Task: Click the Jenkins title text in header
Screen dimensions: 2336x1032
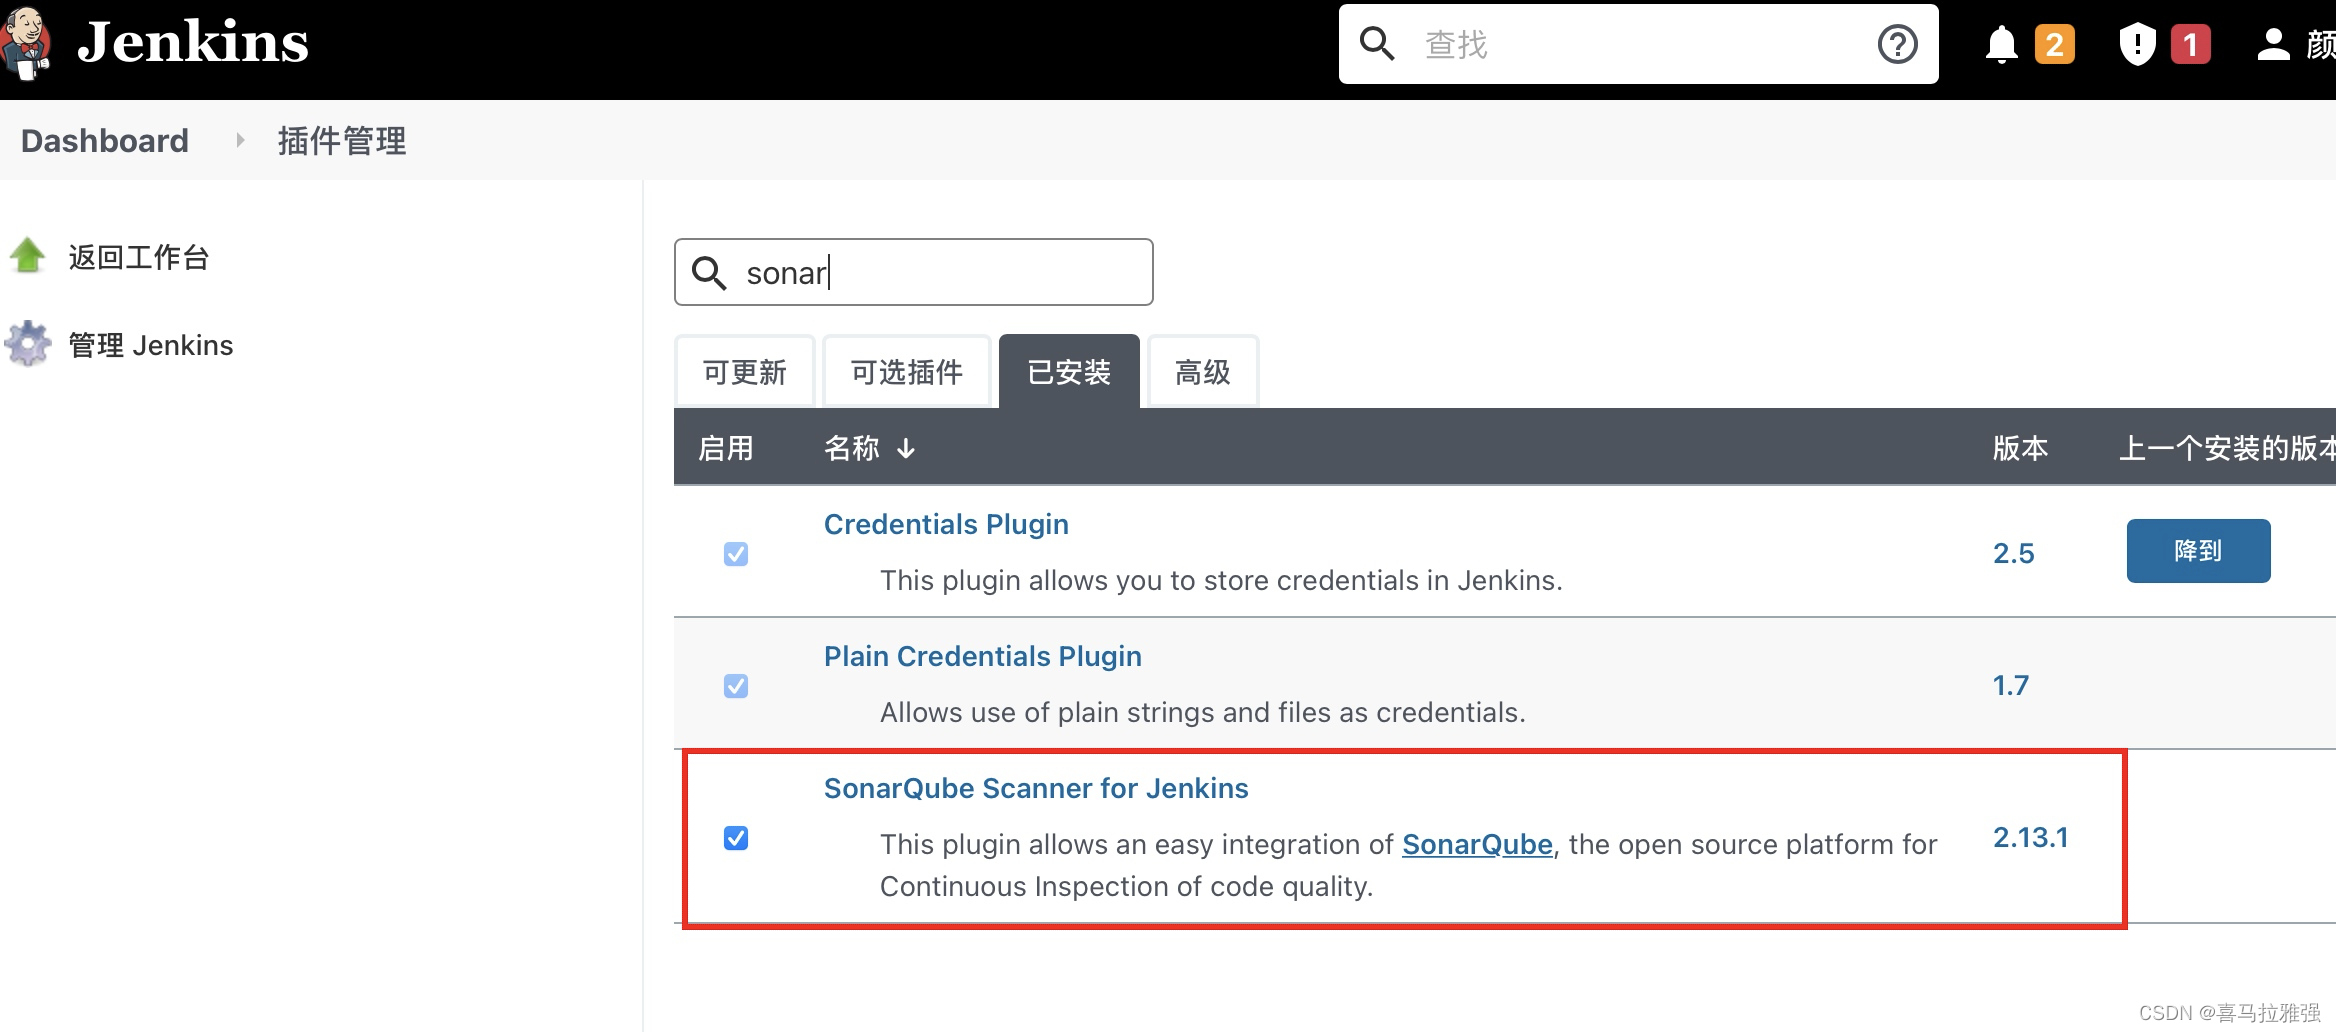Action: (193, 43)
